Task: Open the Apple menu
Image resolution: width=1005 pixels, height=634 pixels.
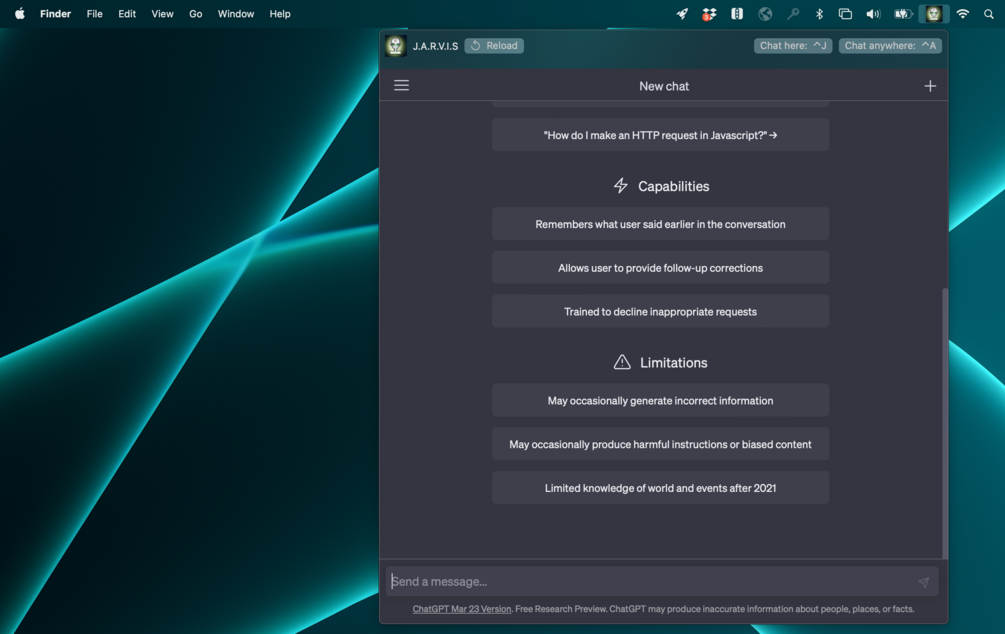Action: pyautogui.click(x=19, y=13)
